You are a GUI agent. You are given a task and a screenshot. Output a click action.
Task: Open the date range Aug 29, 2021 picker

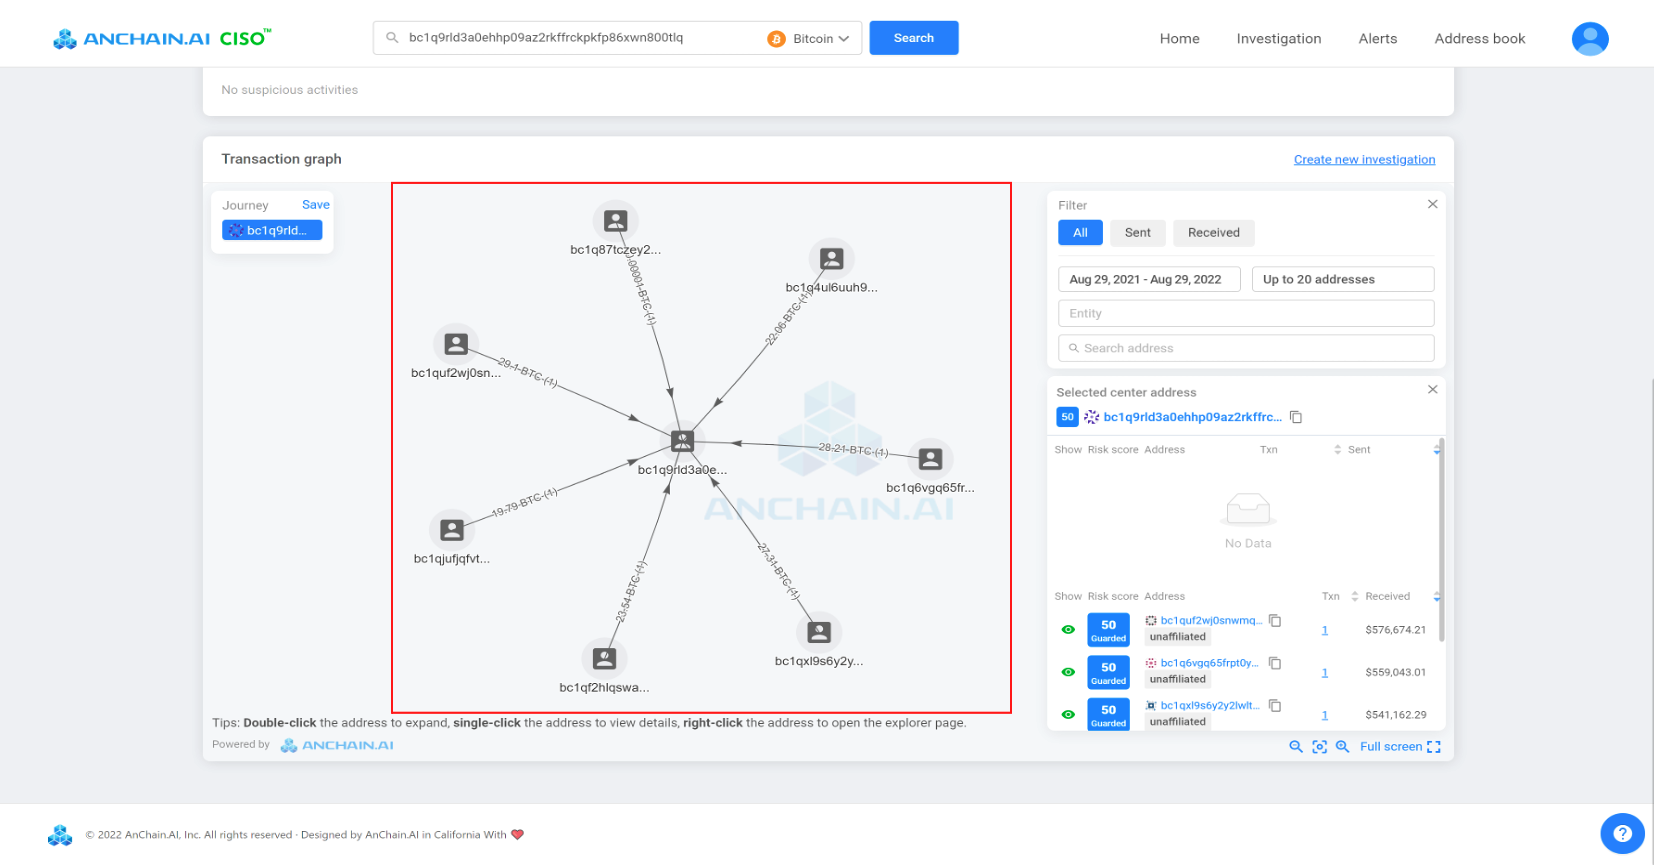click(1149, 280)
